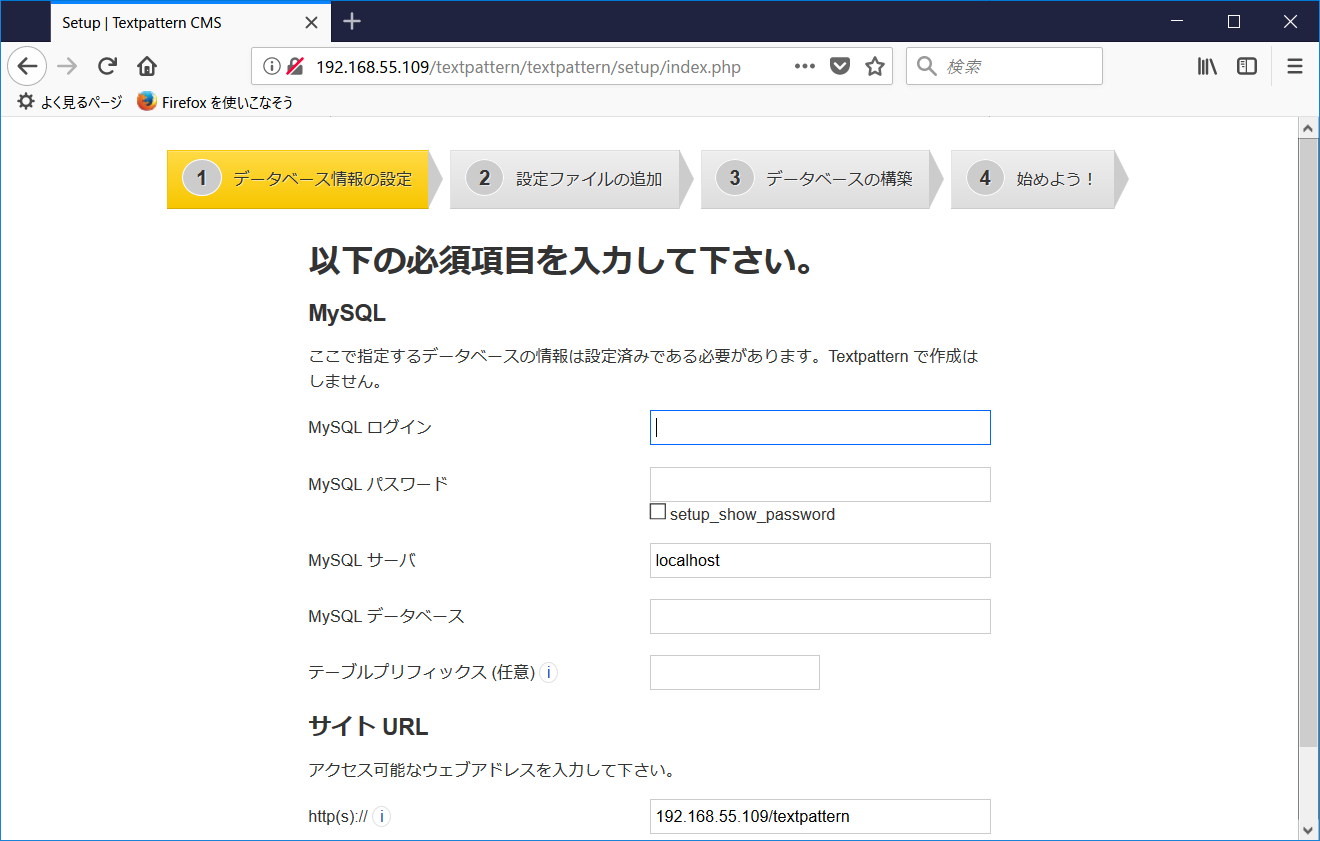1320x841 pixels.
Task: Open the Firefox home page
Action: [x=146, y=66]
